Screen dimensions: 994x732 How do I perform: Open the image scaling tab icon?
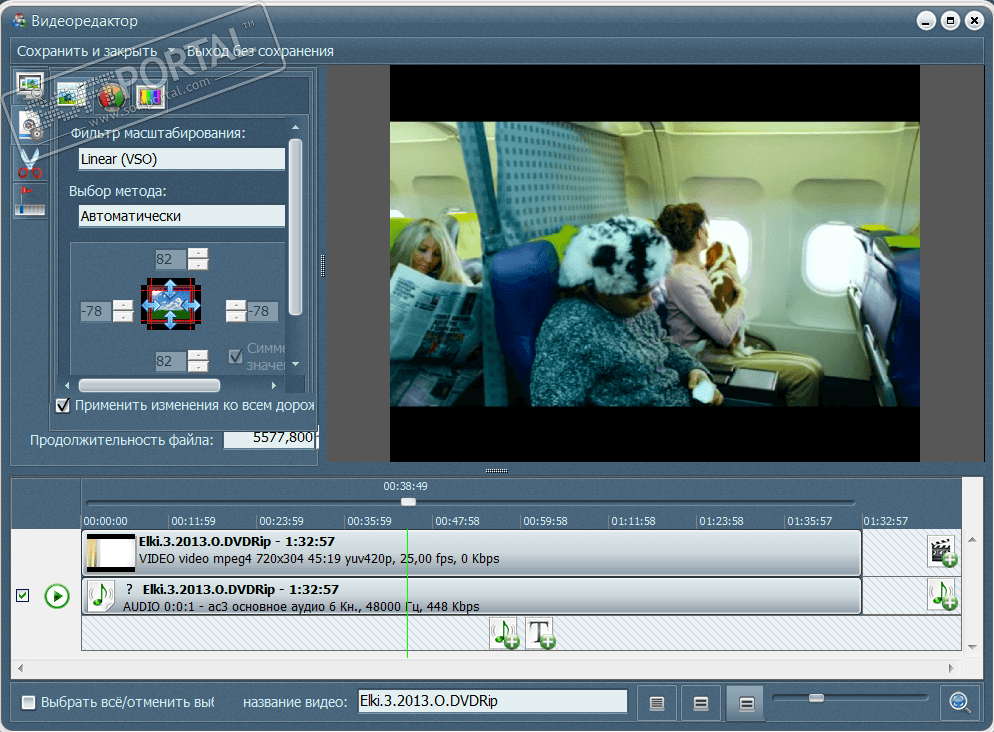point(72,96)
